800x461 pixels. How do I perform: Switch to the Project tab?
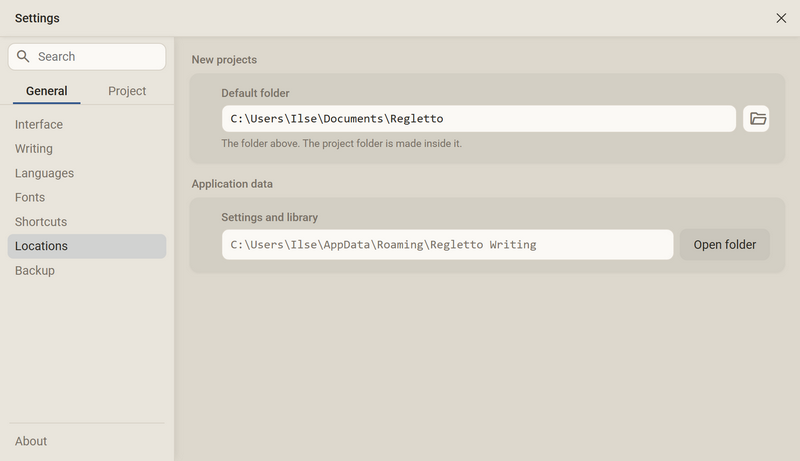pyautogui.click(x=127, y=91)
